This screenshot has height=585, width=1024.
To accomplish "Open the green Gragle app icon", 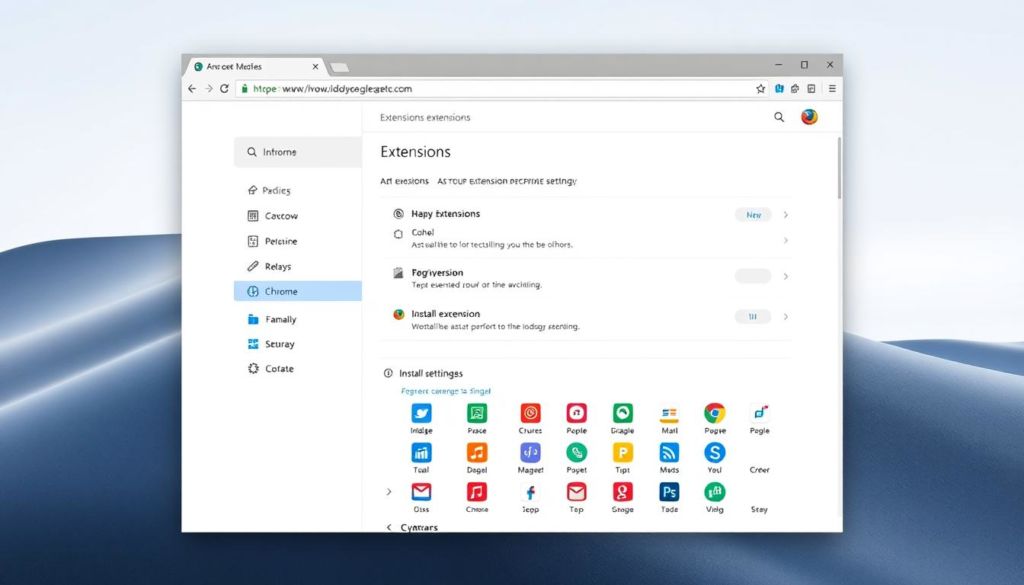I will 622,413.
